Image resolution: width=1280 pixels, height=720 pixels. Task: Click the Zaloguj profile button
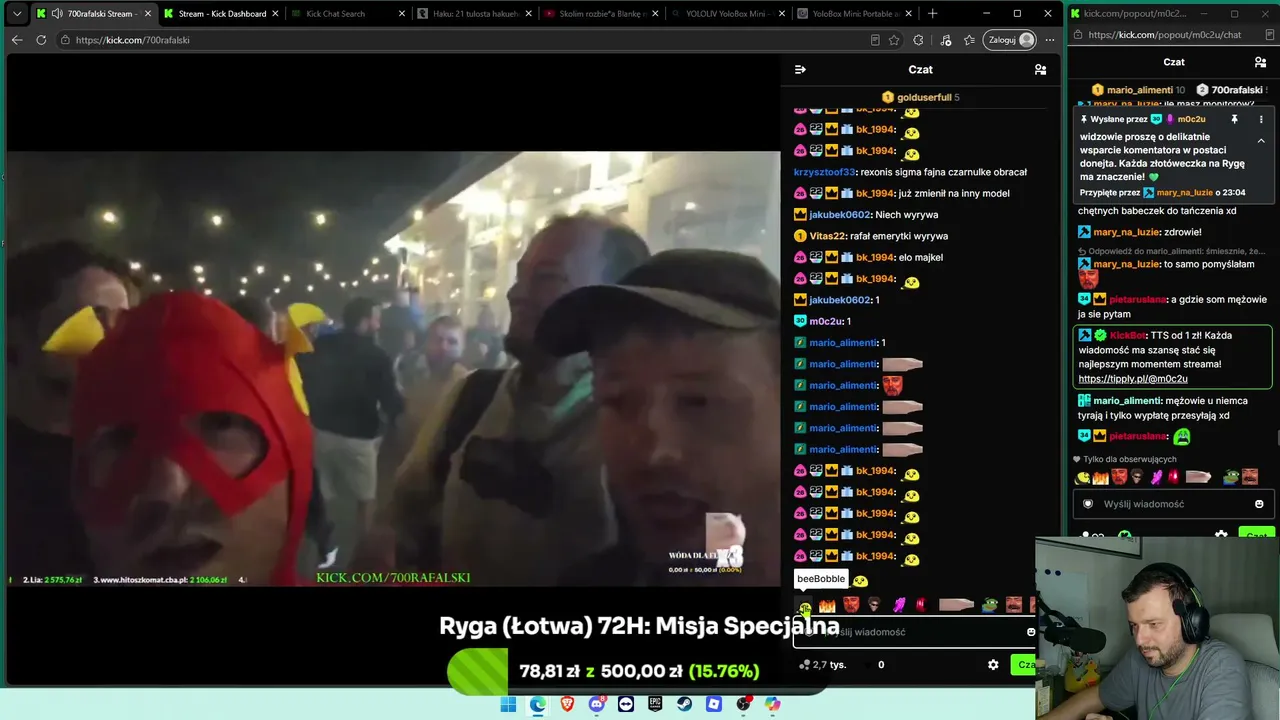click(x=1010, y=40)
